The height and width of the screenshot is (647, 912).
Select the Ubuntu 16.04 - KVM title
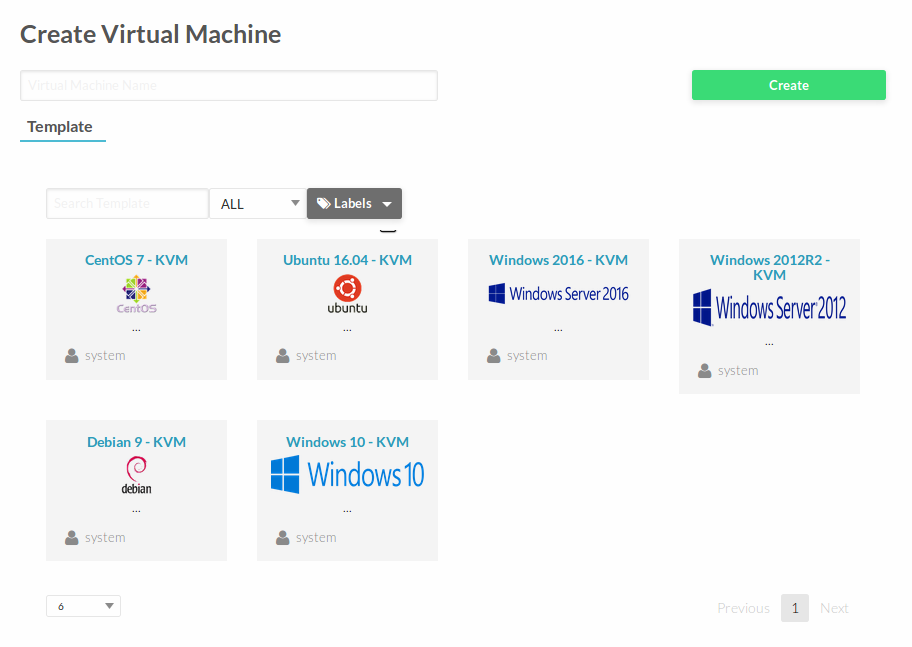coord(347,260)
